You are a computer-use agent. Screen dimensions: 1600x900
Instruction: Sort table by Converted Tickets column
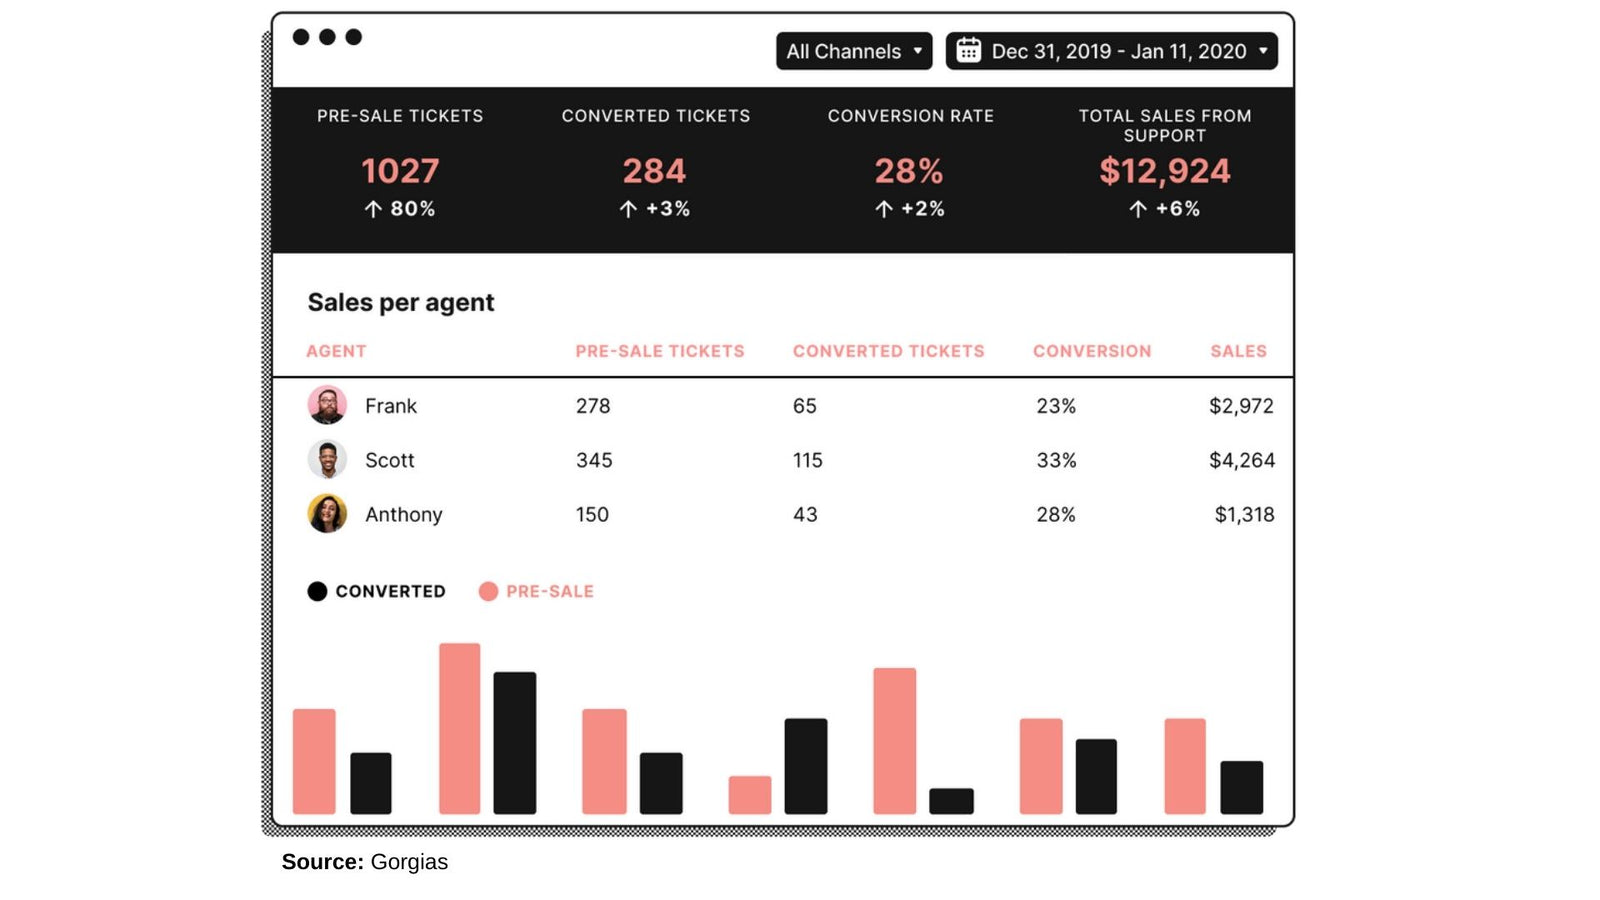[x=888, y=351]
